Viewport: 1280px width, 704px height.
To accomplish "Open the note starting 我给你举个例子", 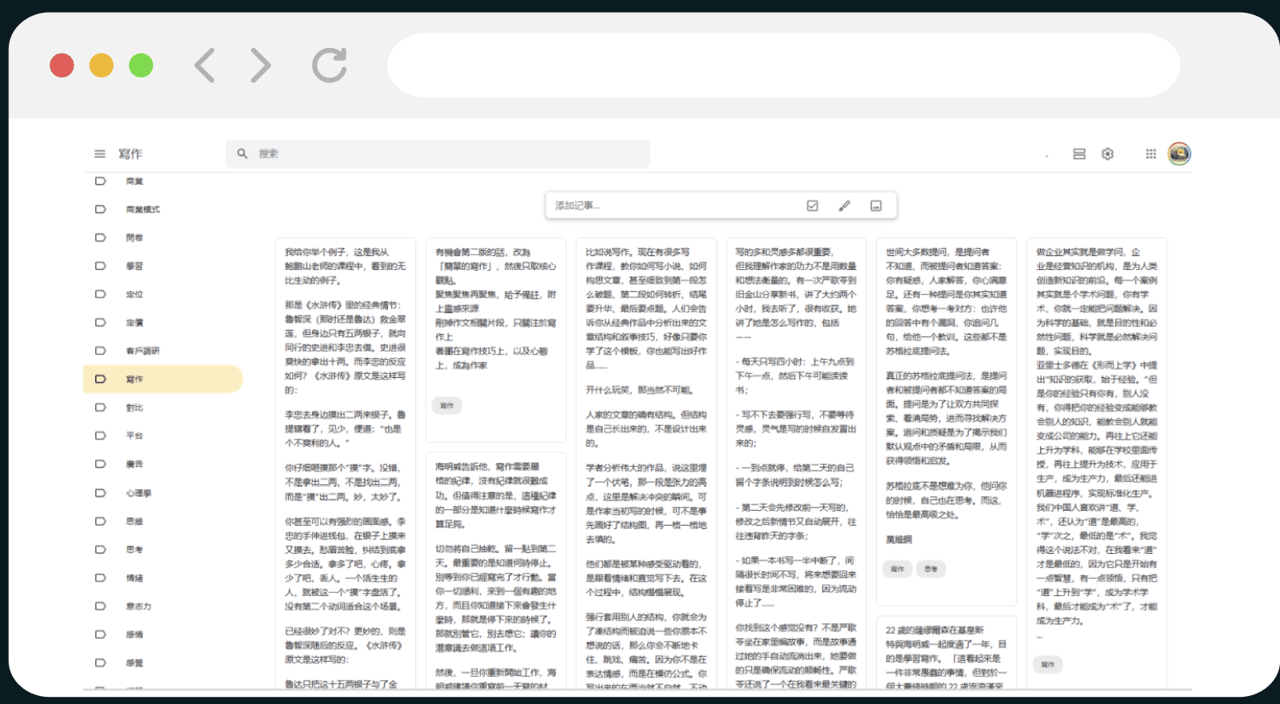I will click(345, 465).
